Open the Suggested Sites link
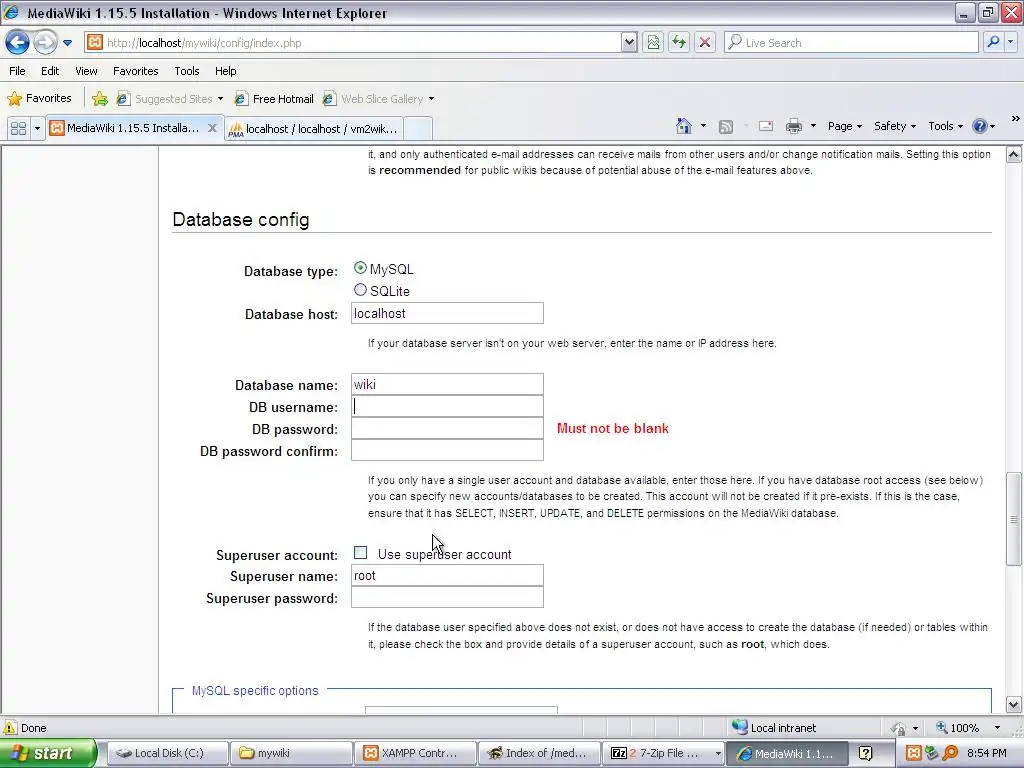1024x768 pixels. coord(170,99)
